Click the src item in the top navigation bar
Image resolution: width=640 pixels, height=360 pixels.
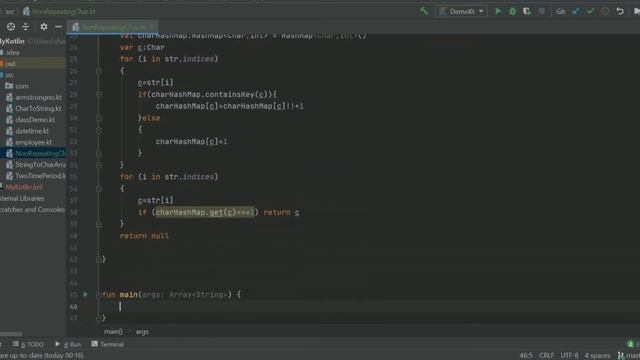[x=10, y=11]
